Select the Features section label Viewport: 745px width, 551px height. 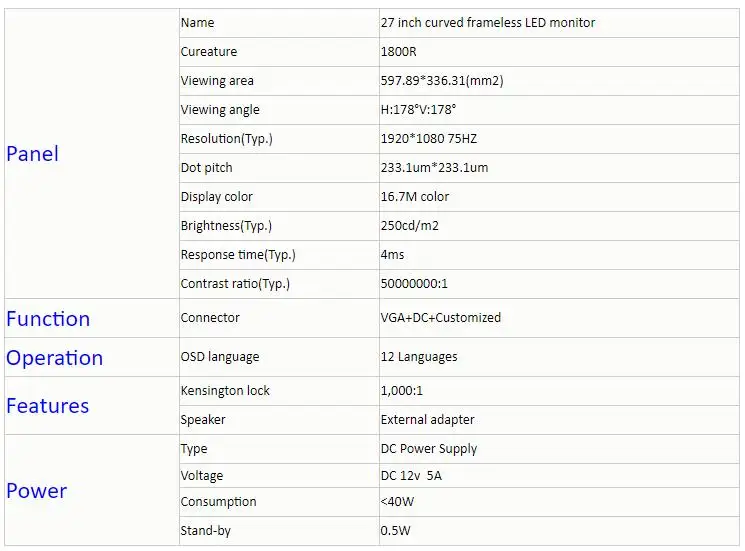(48, 406)
